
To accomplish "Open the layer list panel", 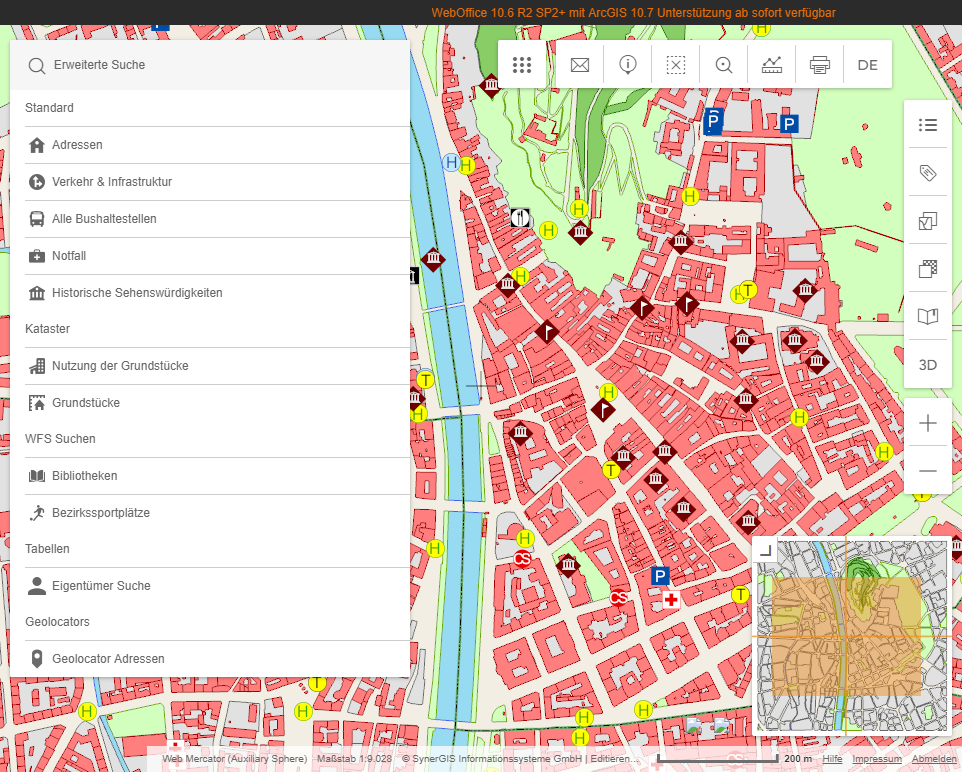I will [x=928, y=125].
